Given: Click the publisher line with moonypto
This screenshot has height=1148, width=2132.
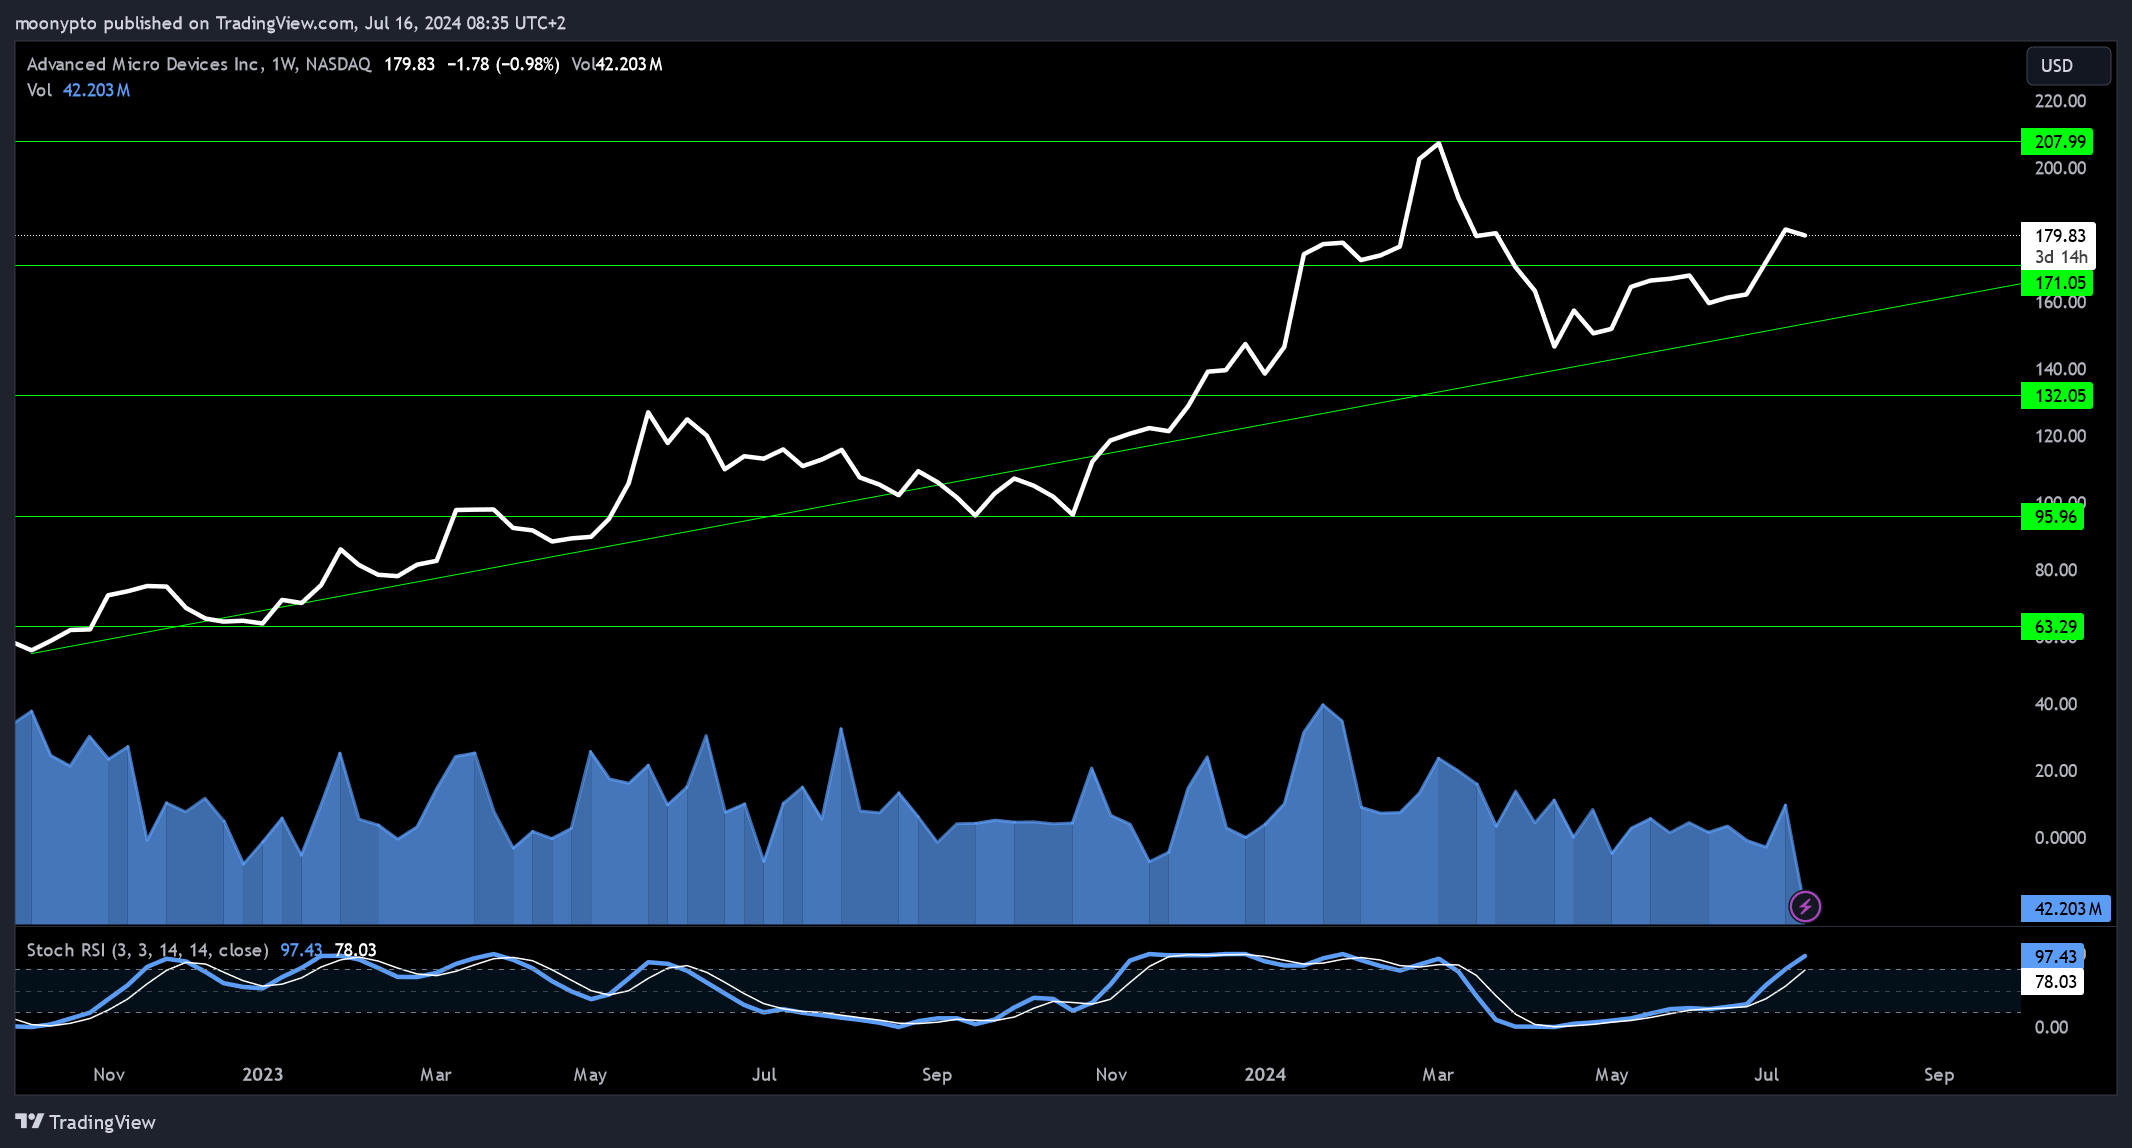Looking at the screenshot, I should click(x=290, y=22).
